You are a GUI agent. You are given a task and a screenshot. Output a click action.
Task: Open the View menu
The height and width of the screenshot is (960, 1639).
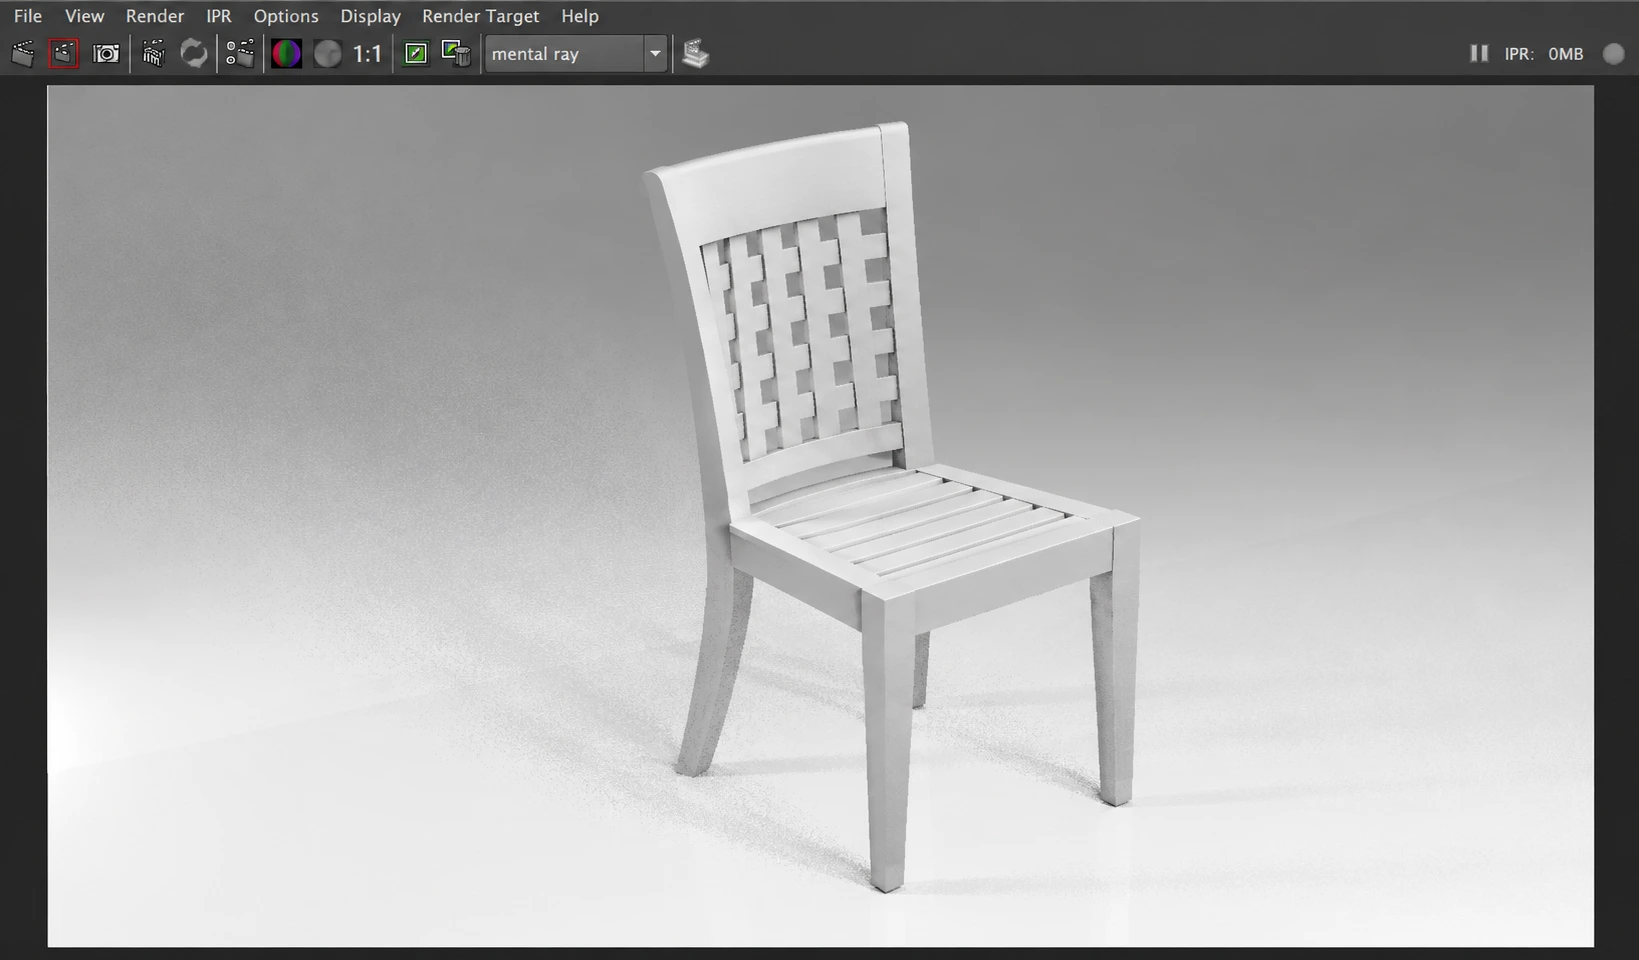(x=84, y=16)
